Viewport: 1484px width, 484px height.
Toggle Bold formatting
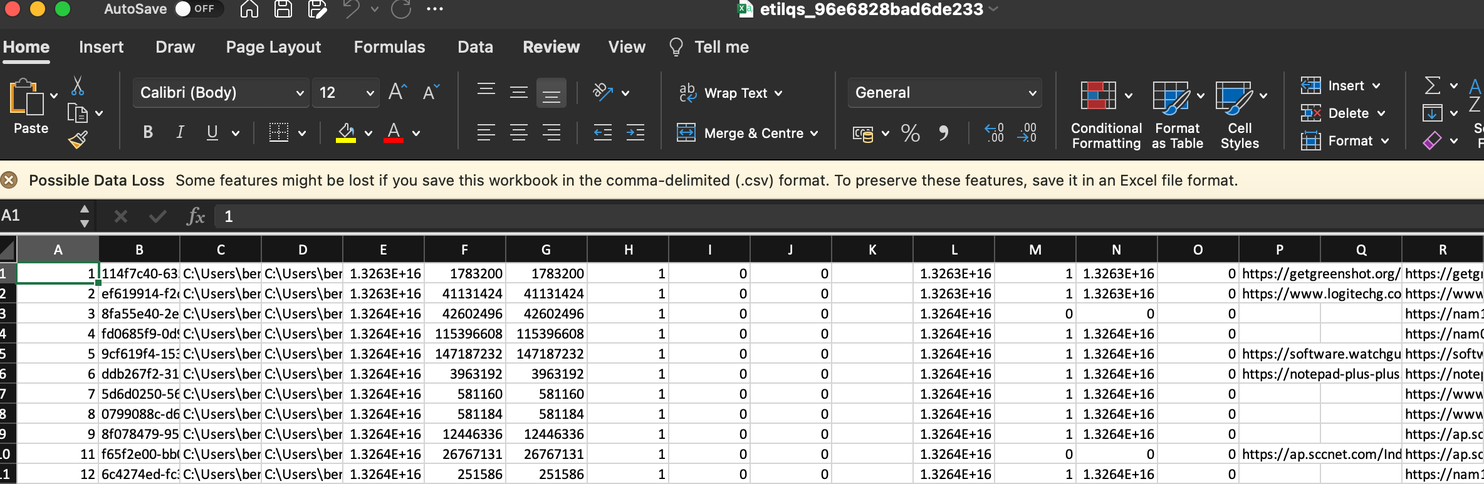148,132
